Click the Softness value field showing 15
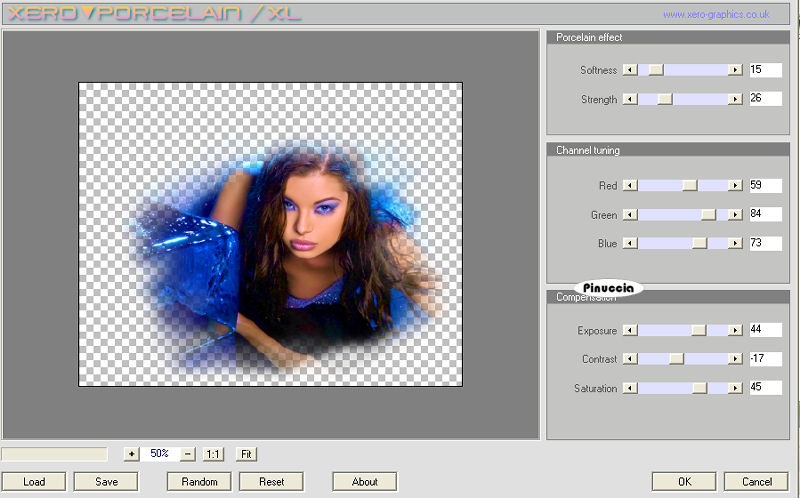 point(765,70)
